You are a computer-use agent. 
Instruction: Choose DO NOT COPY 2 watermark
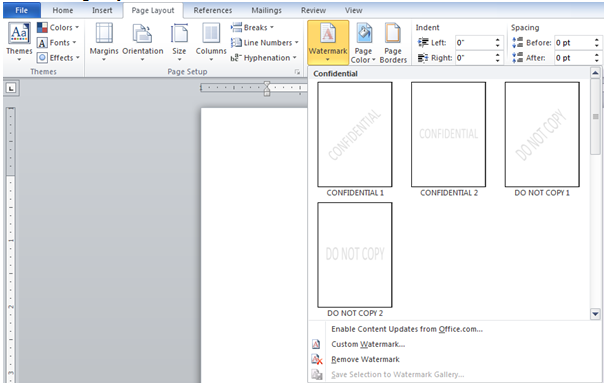pyautogui.click(x=355, y=255)
